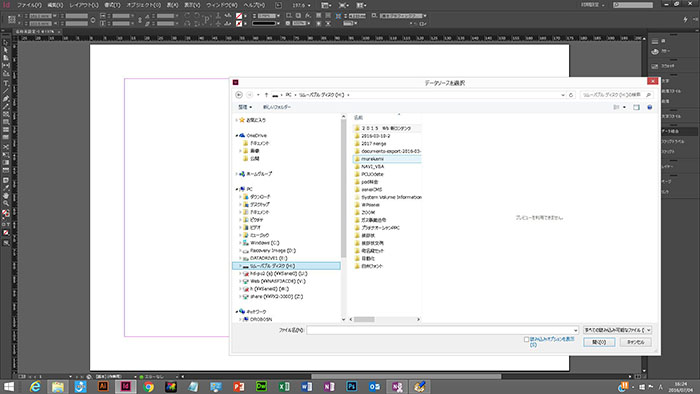Screen dimensions: 700x394
Task: Select the Pen tool
Action: (6, 99)
